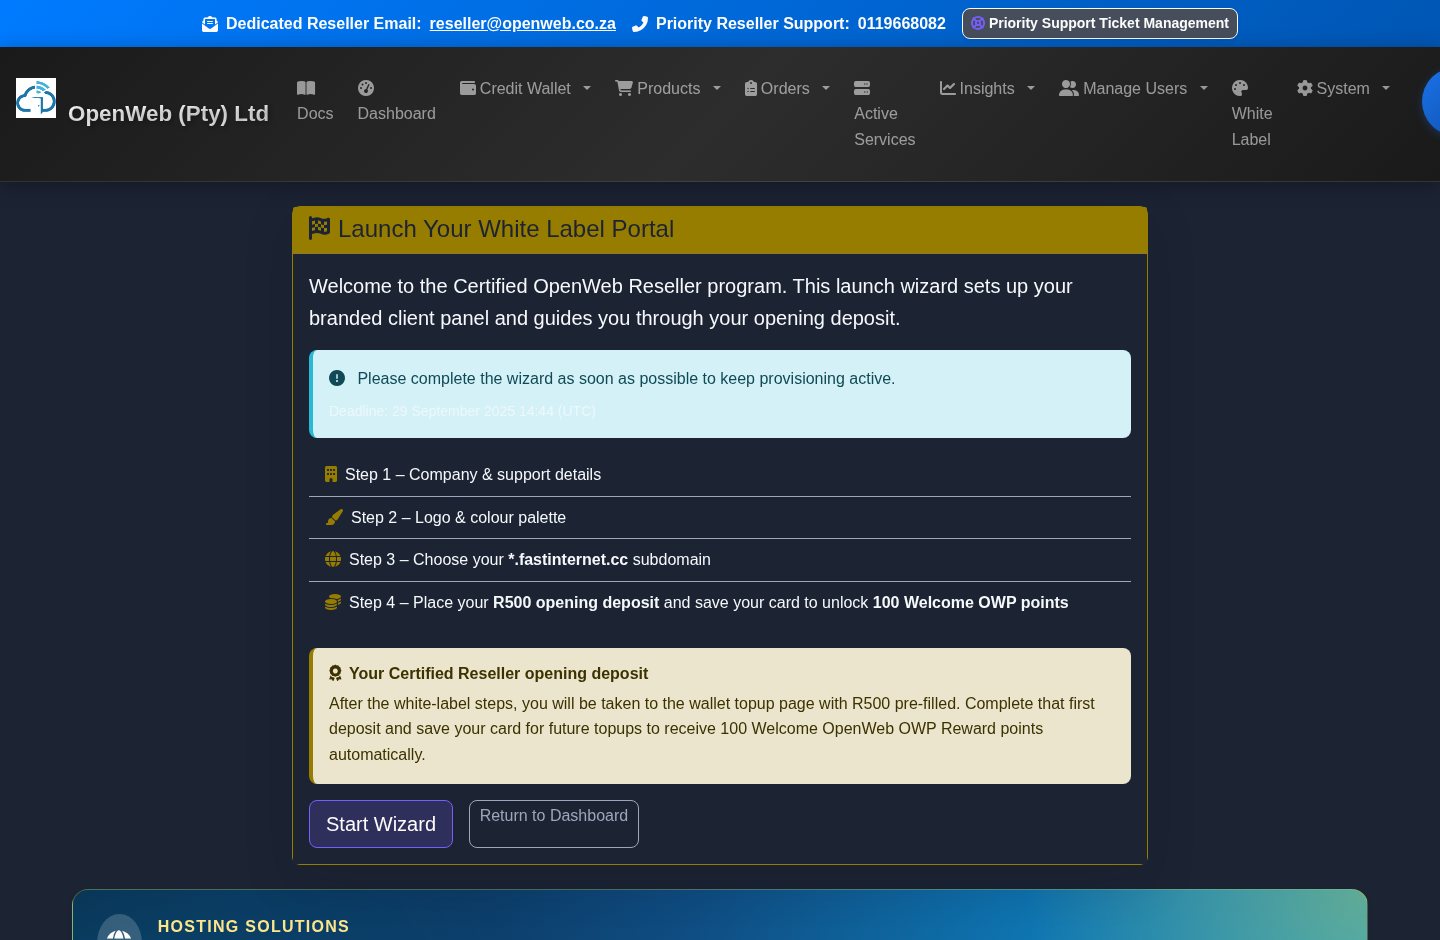Click the Credit Wallet icon
The image size is (1440, 940).
(468, 88)
